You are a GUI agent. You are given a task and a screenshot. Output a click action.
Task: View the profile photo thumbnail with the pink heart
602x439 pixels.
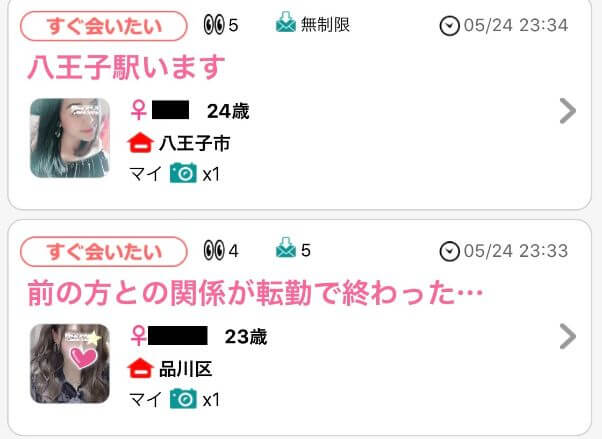pos(70,363)
